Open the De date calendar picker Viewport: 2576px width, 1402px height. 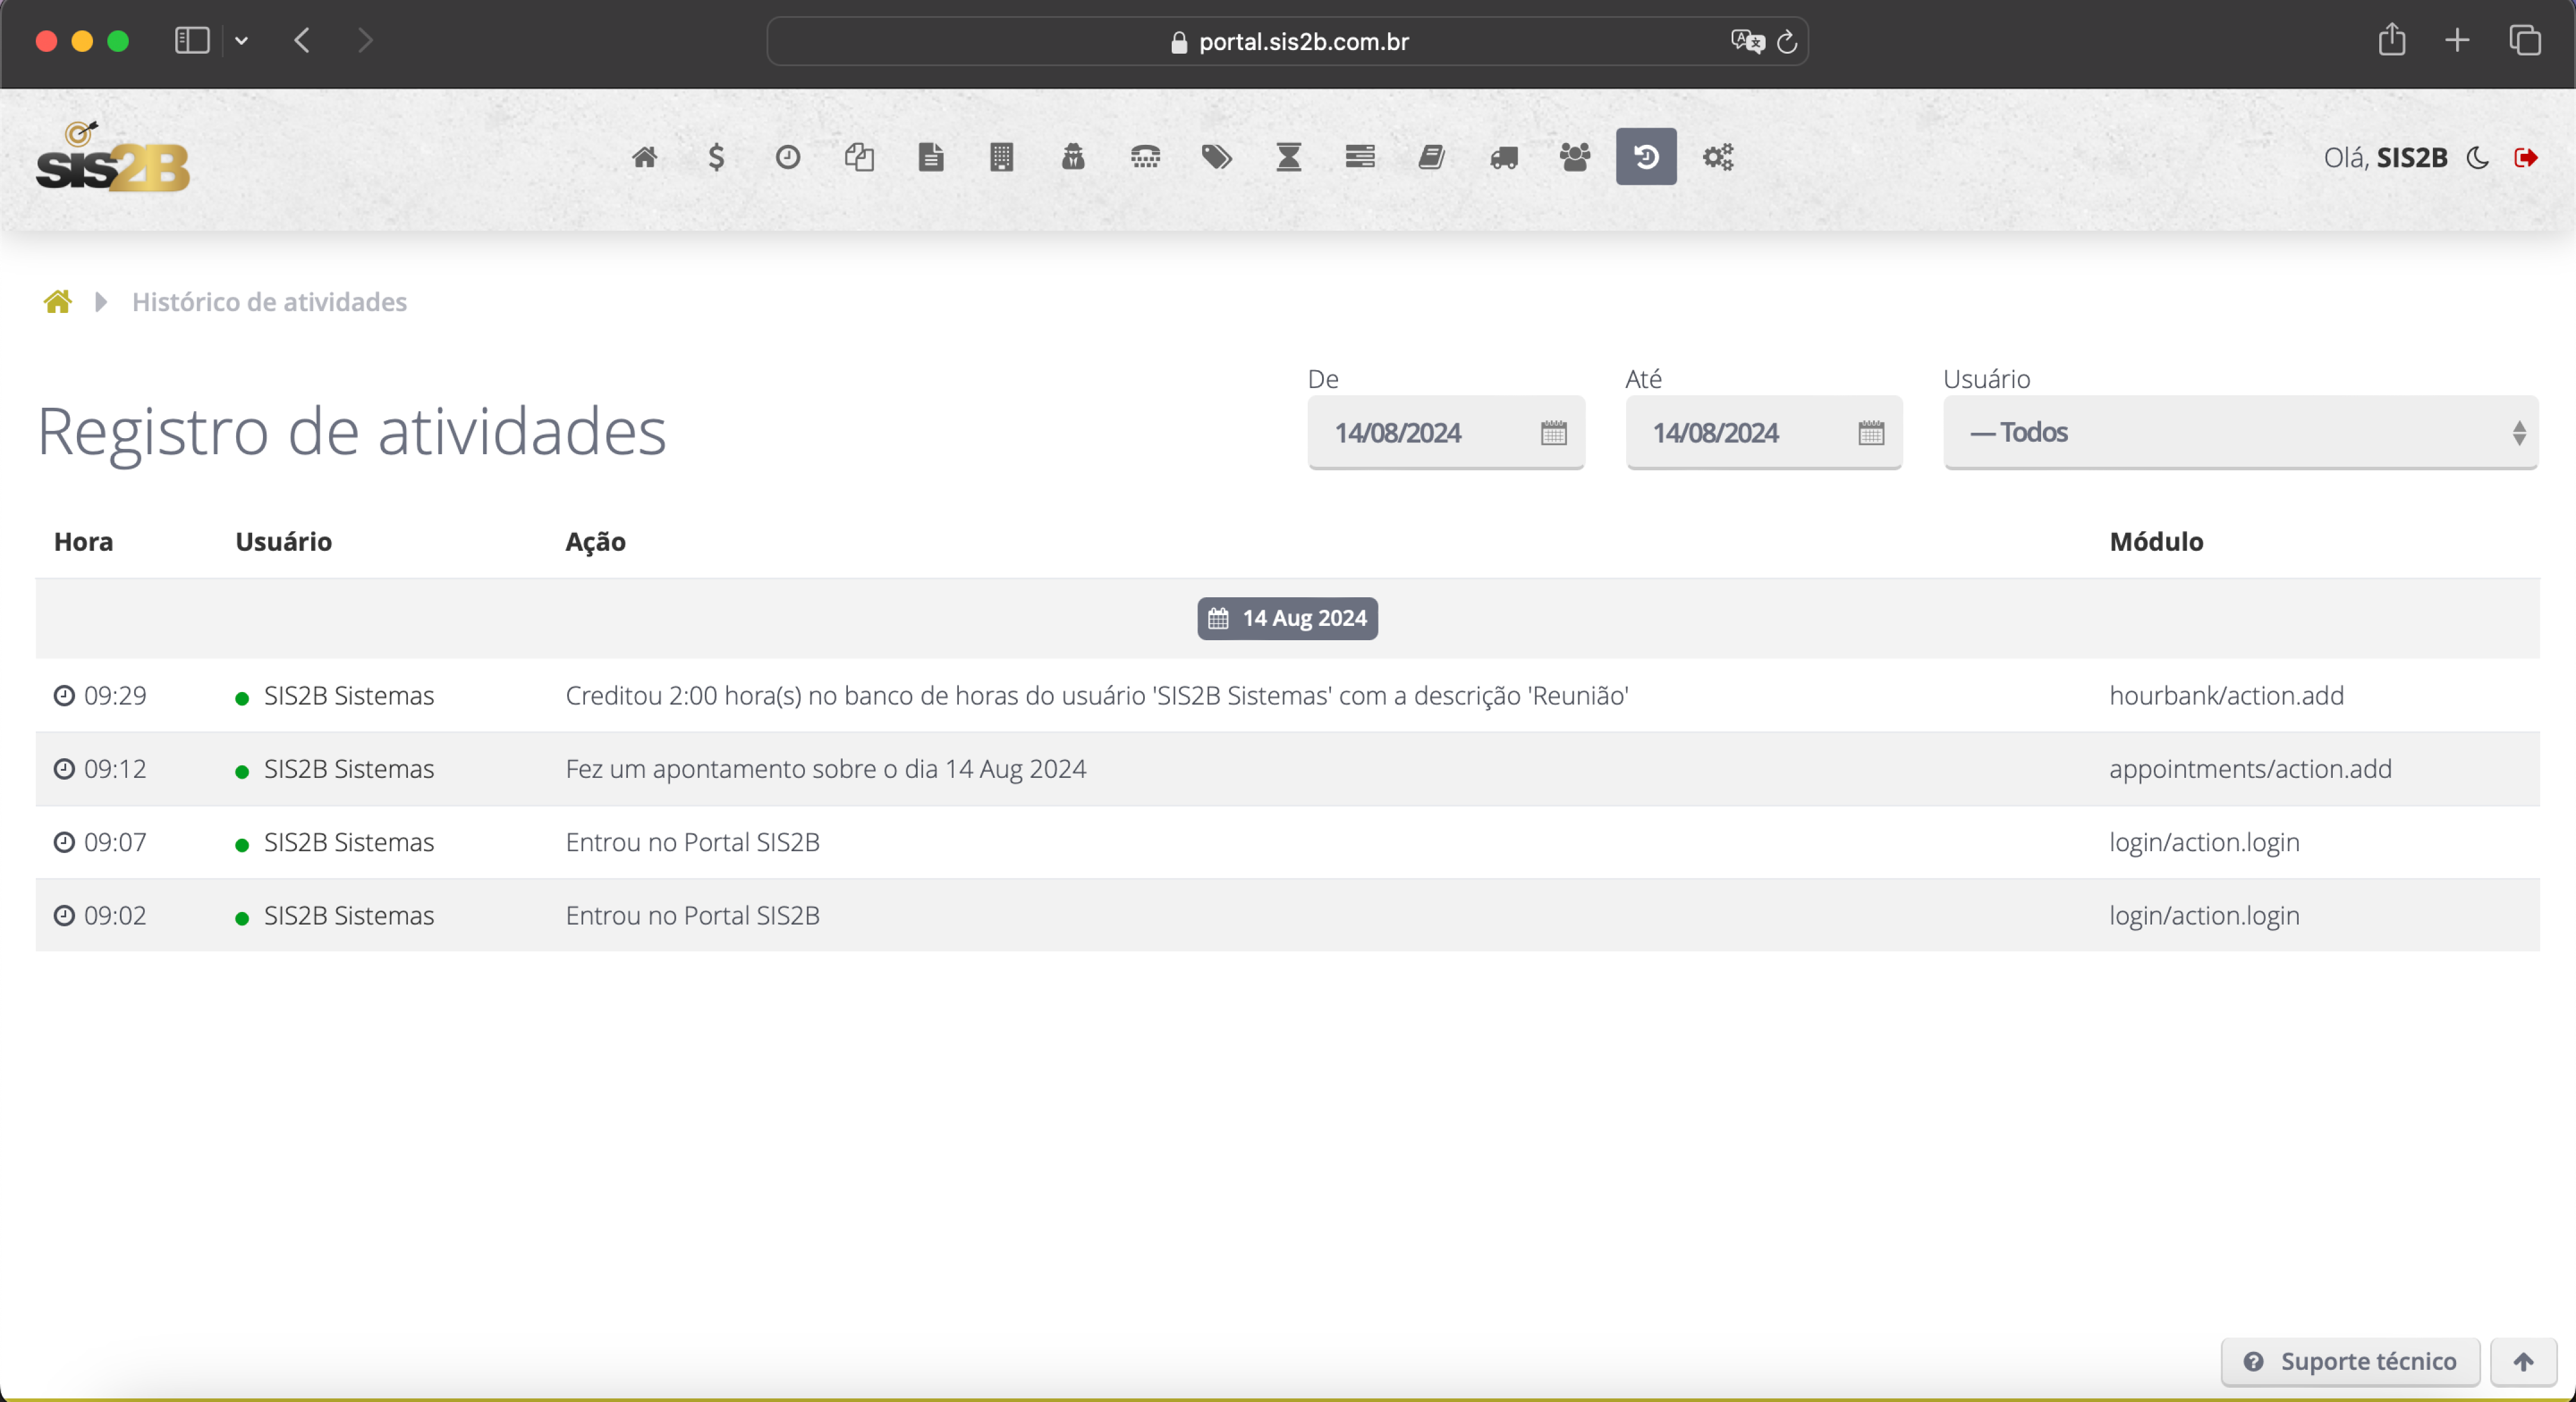coord(1553,432)
